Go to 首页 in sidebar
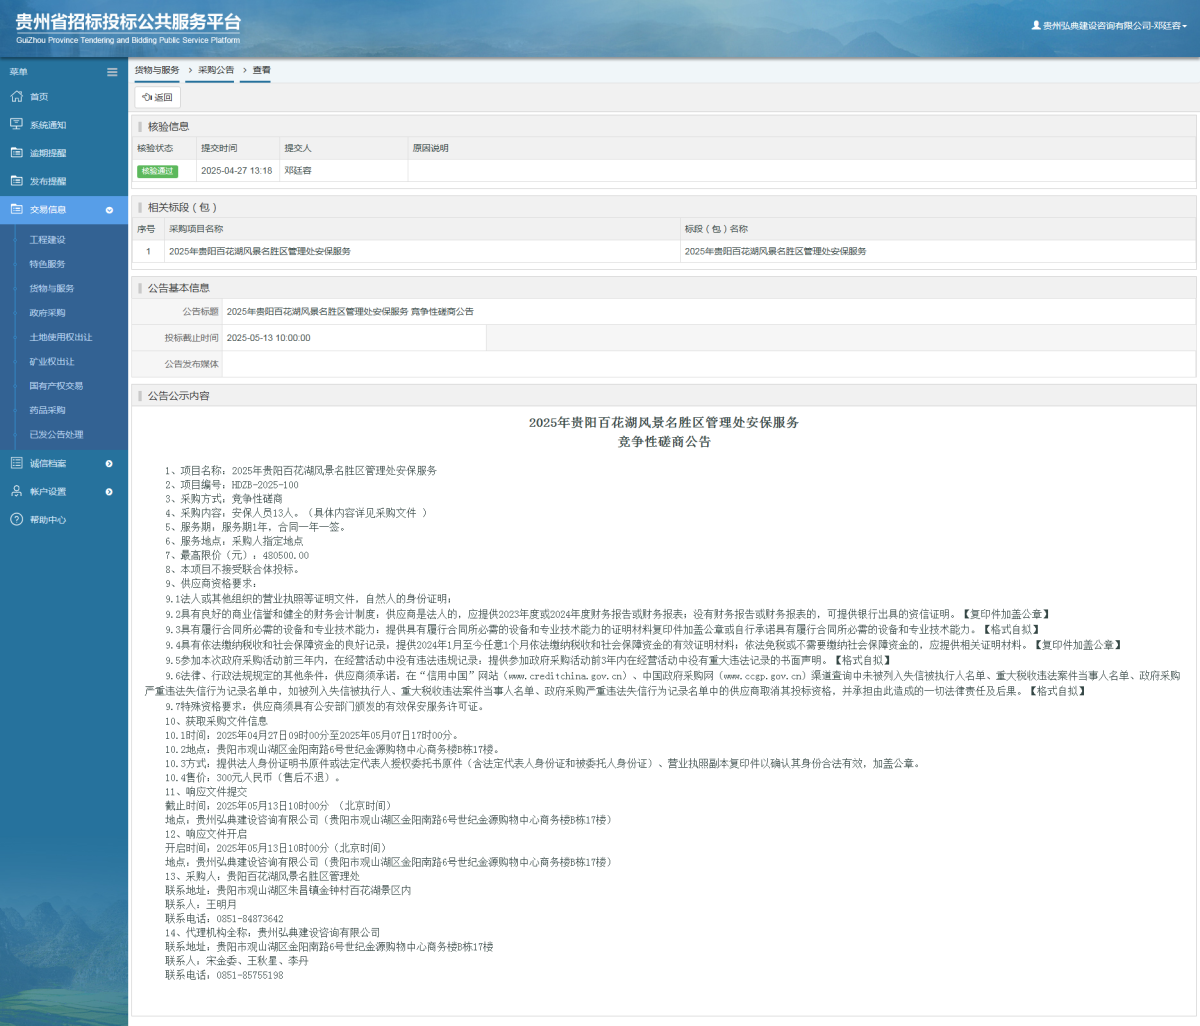Viewport: 1200px width, 1026px height. [39, 97]
